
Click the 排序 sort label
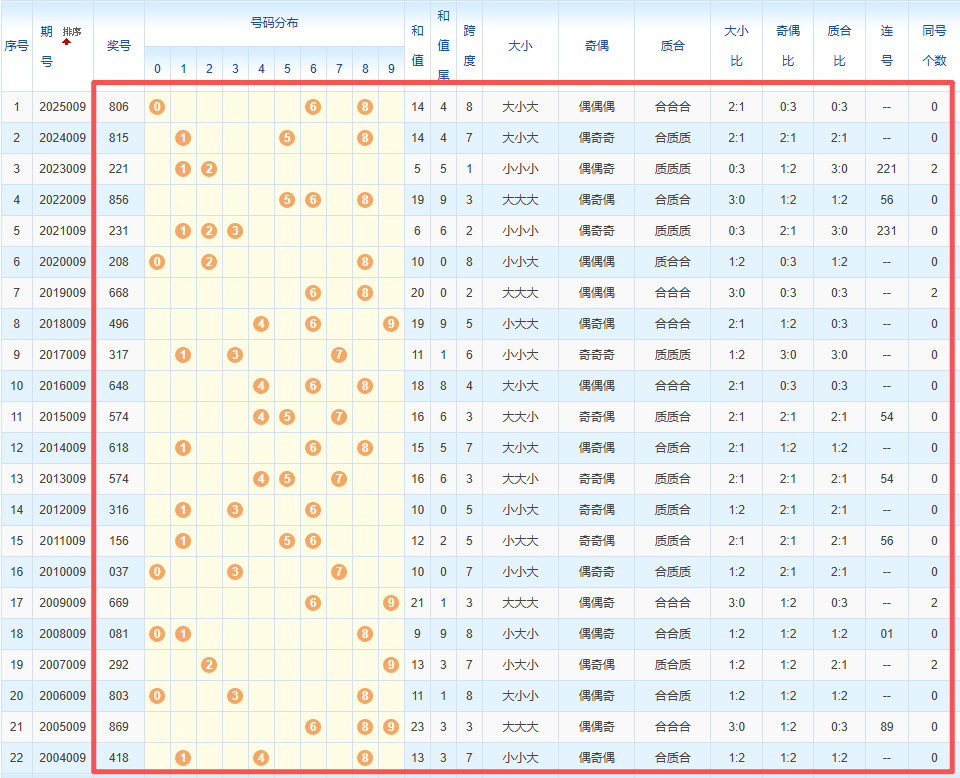(72, 32)
